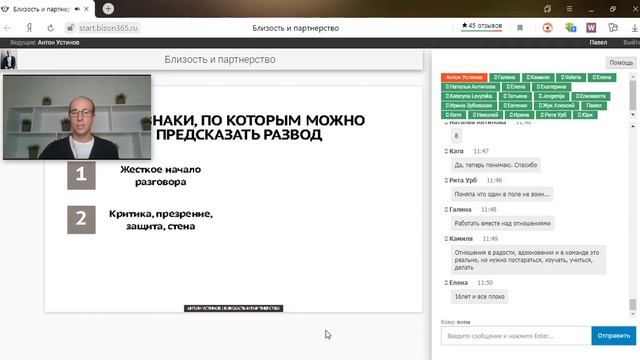The image size is (640, 360).
Task: Click sender name Галина at 11:48
Action: click(x=460, y=209)
